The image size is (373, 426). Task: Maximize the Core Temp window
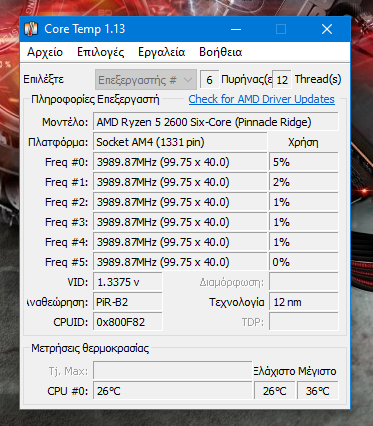point(281,29)
